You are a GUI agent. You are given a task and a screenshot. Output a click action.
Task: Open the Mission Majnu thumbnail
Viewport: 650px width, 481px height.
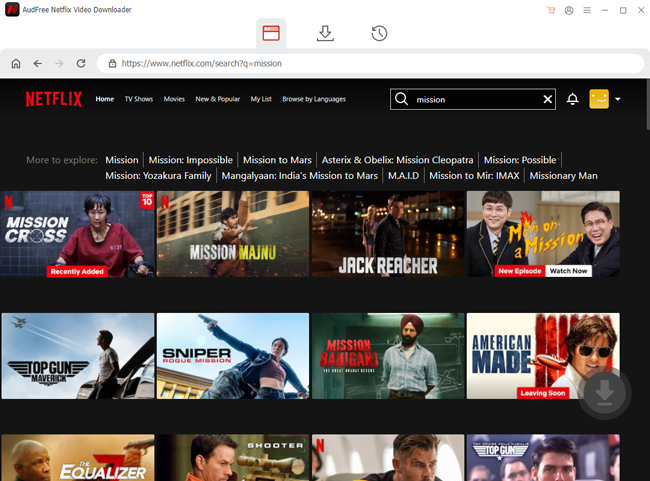tap(233, 234)
